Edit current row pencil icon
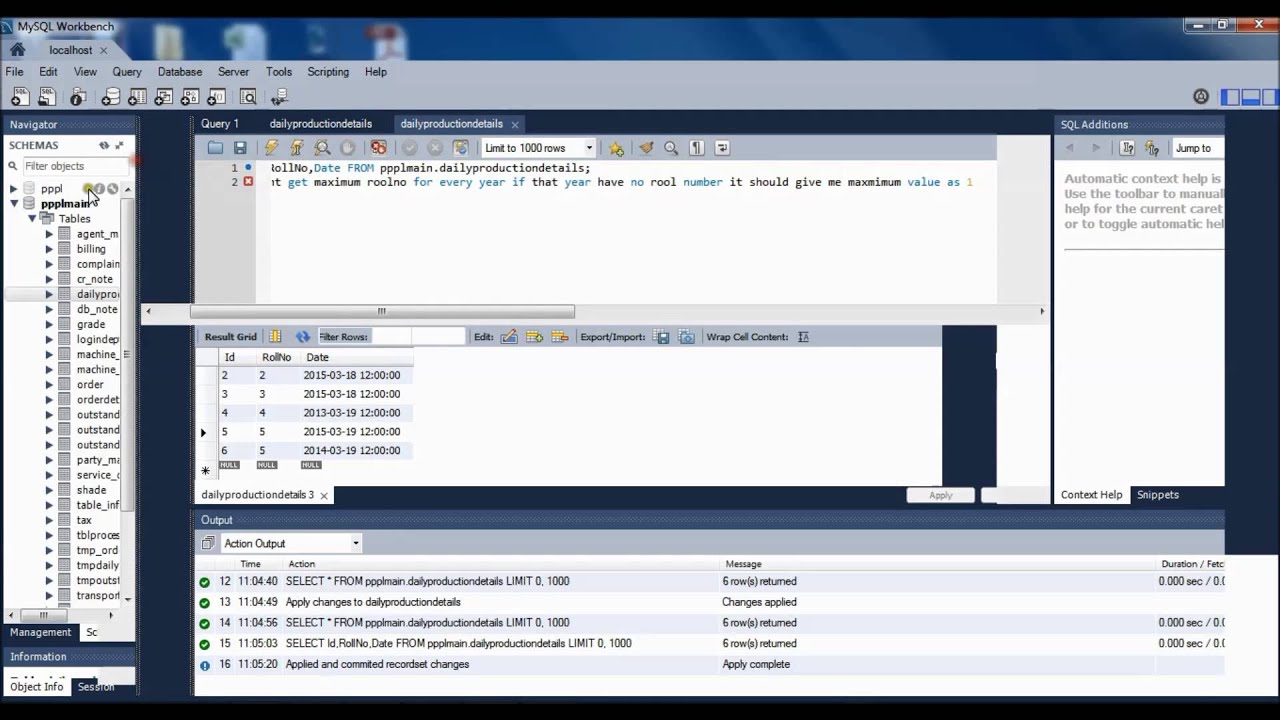The height and width of the screenshot is (720, 1280). pyautogui.click(x=509, y=337)
